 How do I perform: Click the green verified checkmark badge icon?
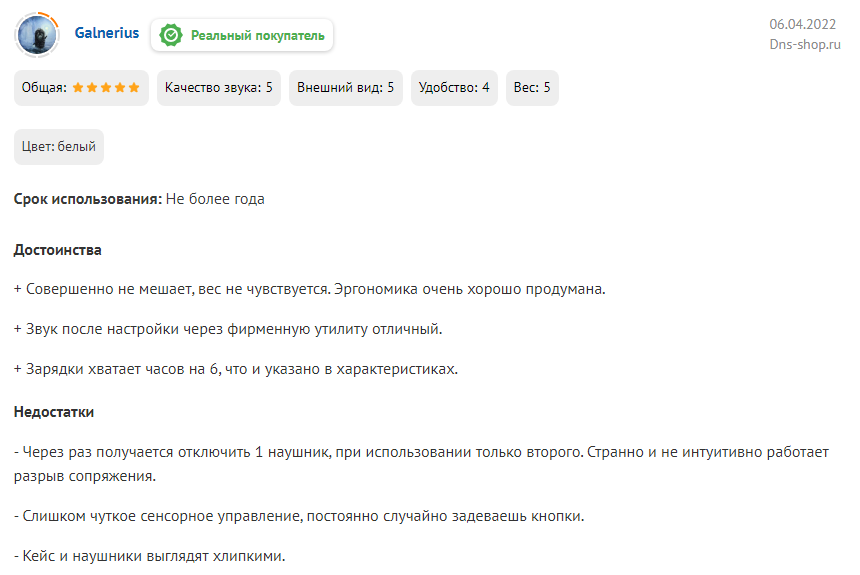pyautogui.click(x=171, y=35)
